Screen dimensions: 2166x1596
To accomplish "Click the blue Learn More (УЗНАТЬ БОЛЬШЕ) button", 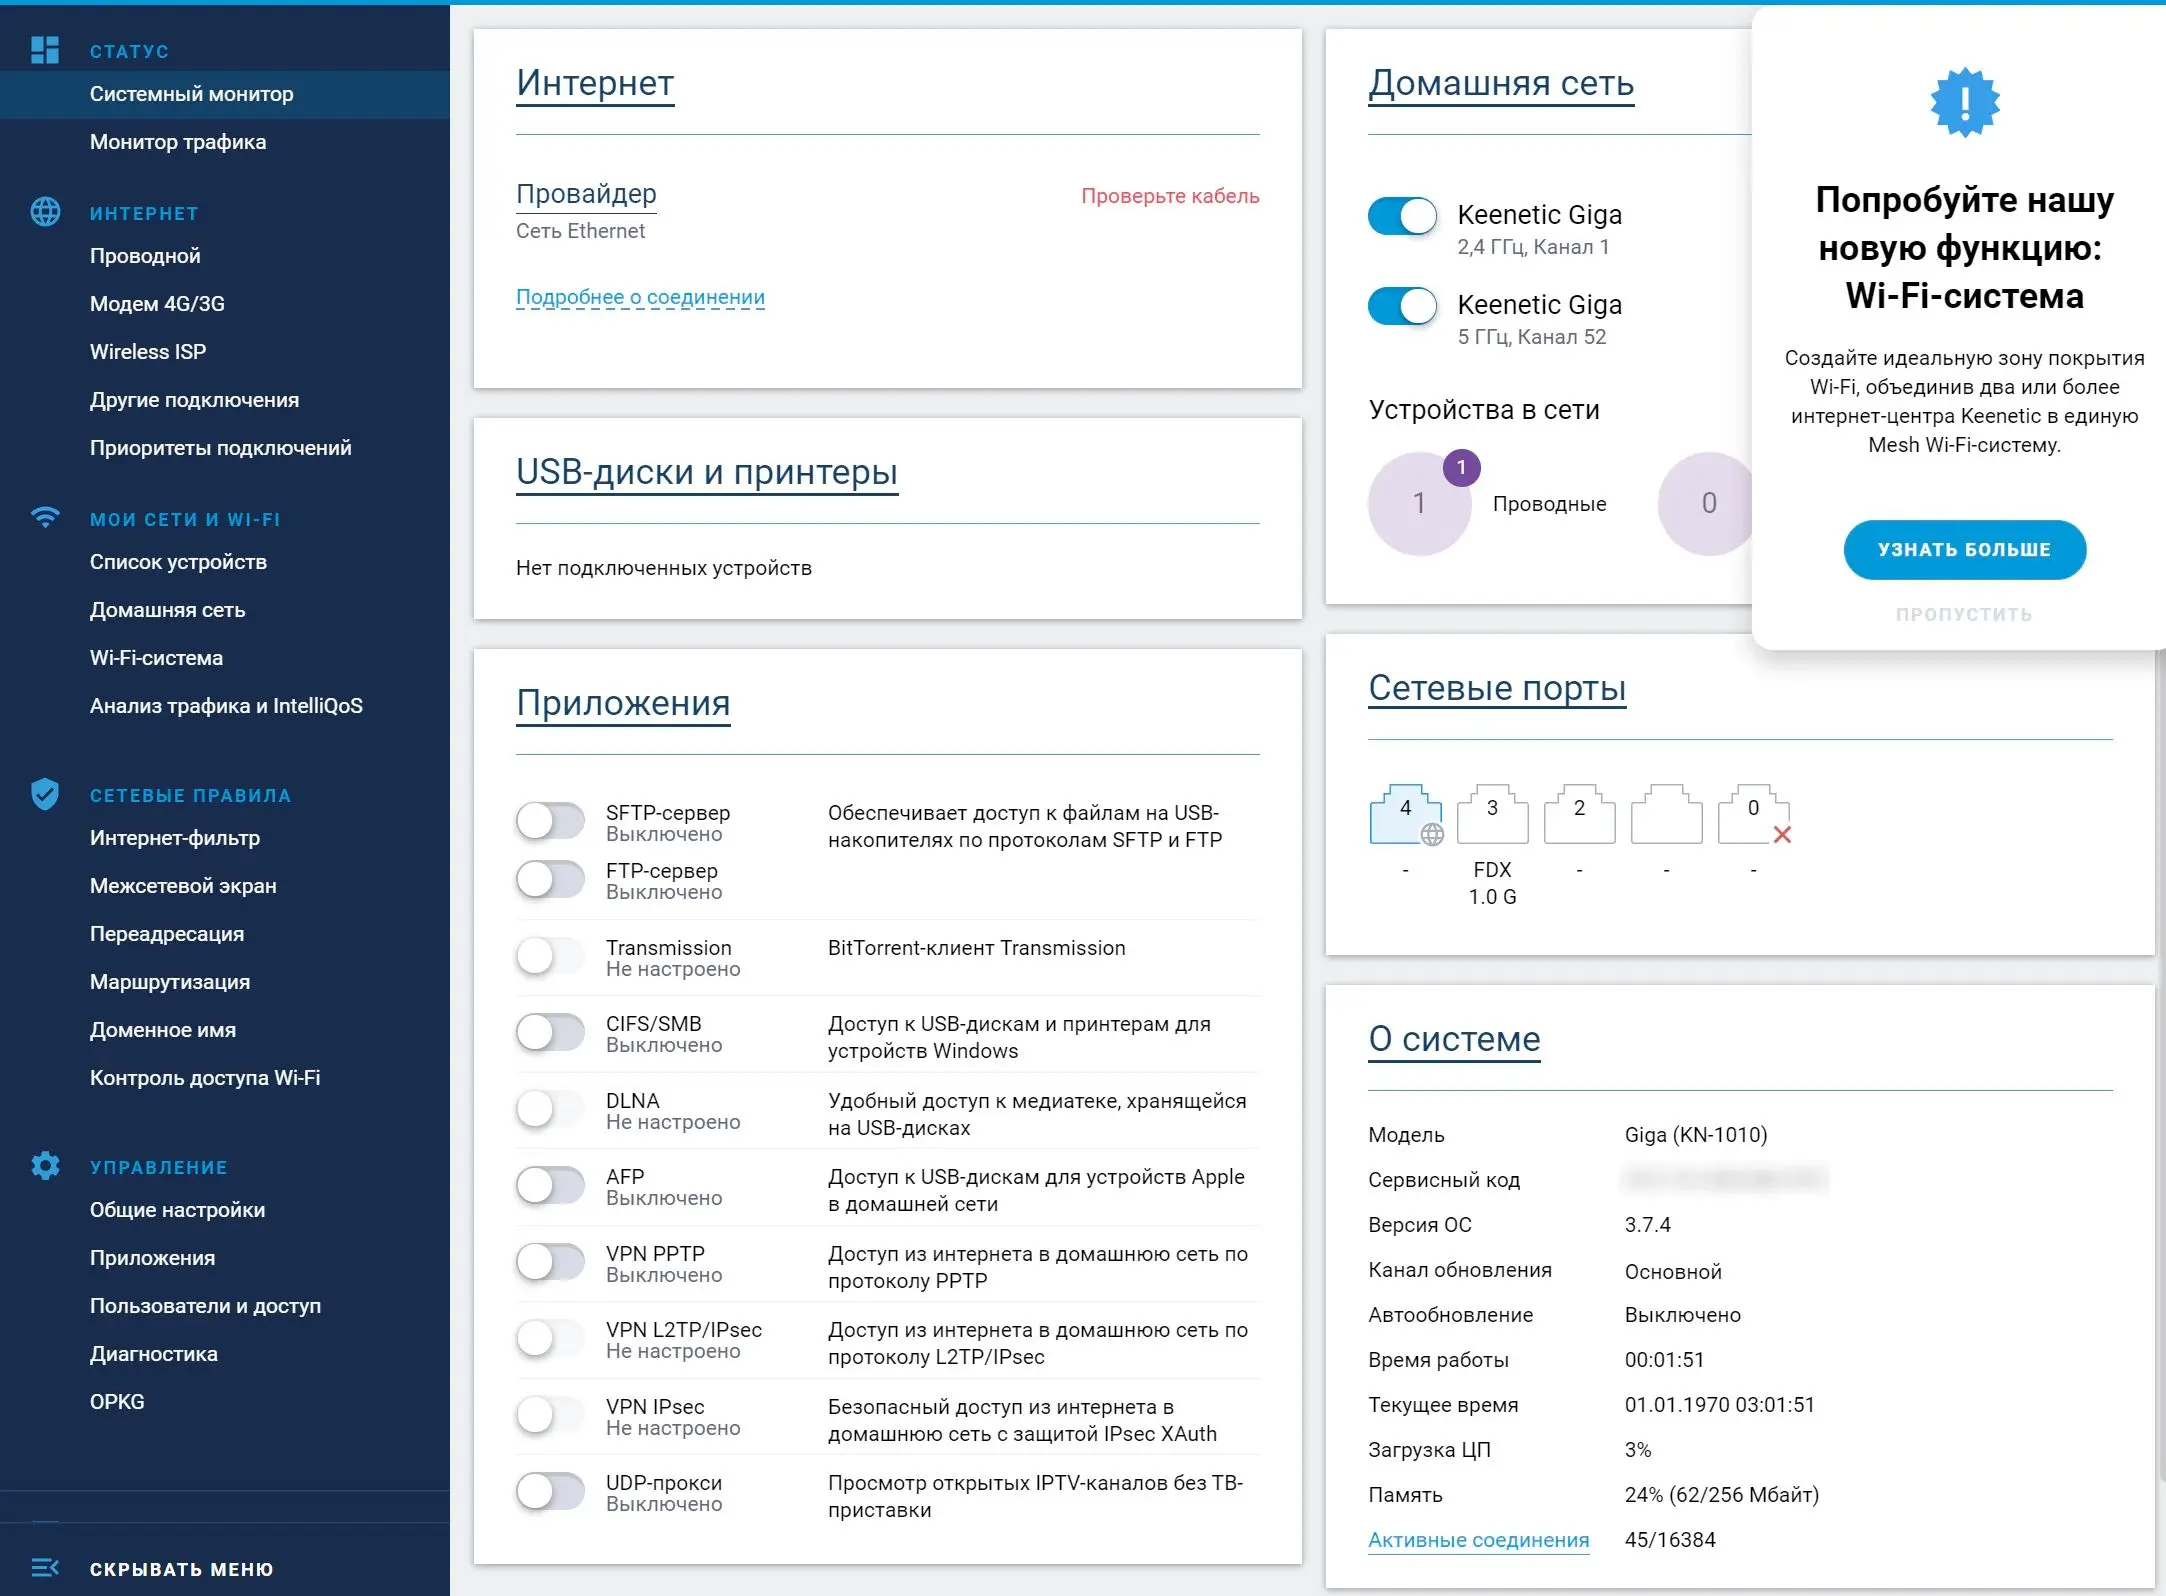I will [1964, 550].
